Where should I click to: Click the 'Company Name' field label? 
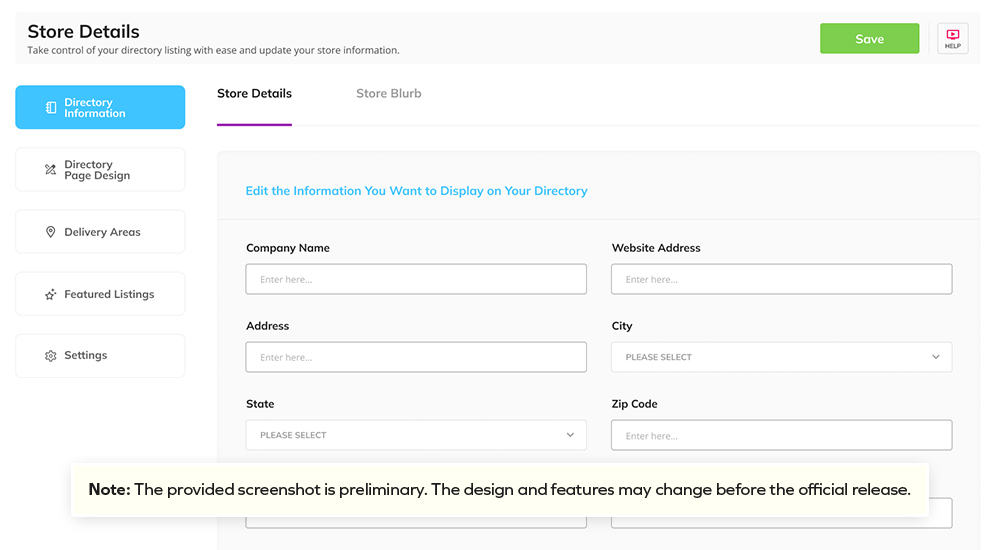tap(288, 248)
